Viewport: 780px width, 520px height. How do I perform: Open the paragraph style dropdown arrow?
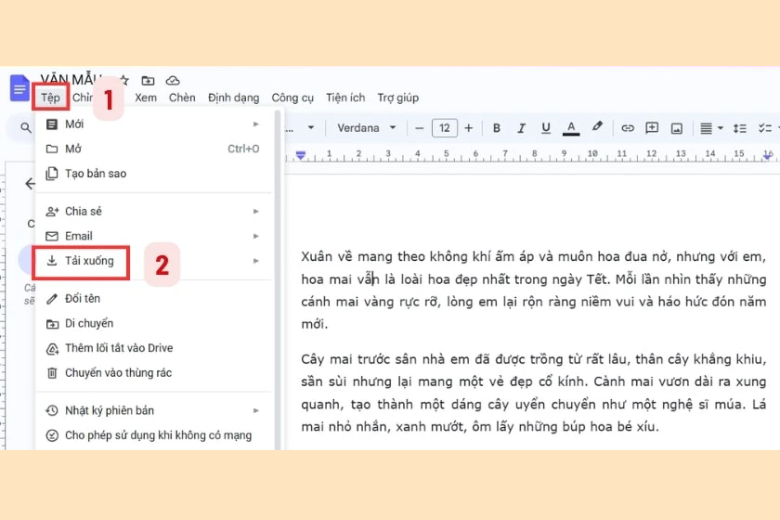[x=311, y=128]
